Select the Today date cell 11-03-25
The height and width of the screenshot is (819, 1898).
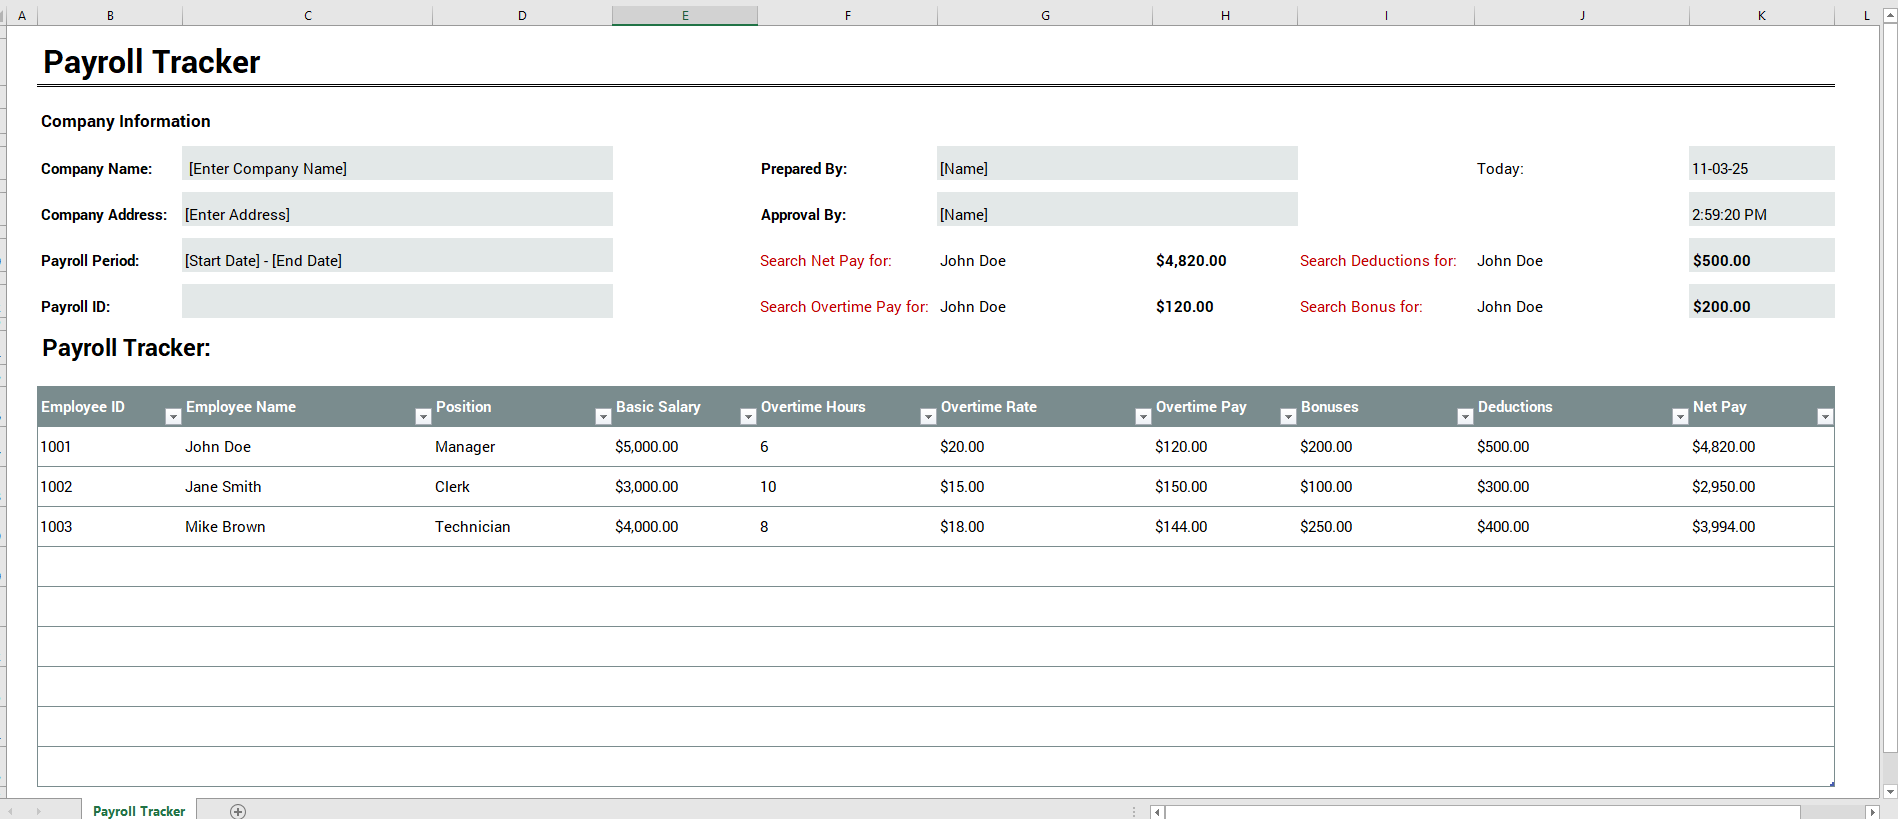click(x=1762, y=163)
